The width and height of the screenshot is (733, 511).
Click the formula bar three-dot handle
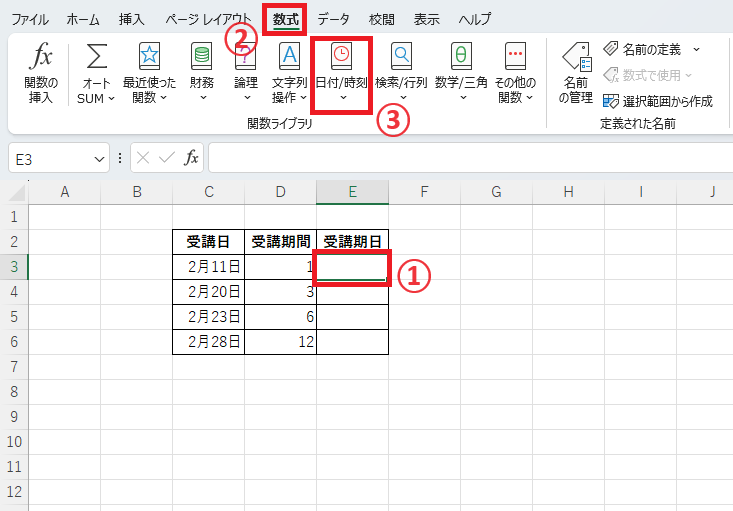pos(120,158)
